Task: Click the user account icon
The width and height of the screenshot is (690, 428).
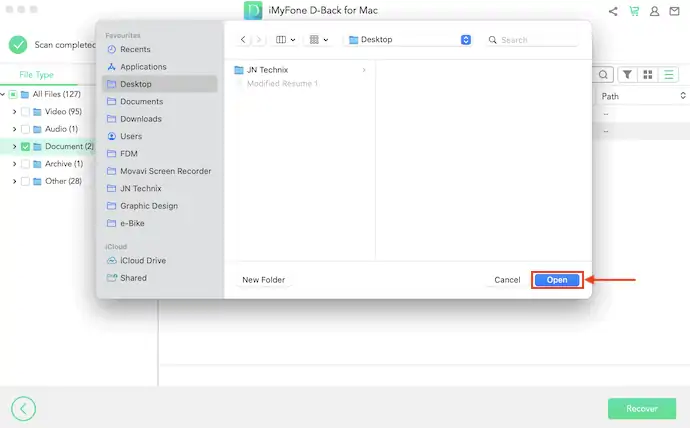Action: click(655, 11)
